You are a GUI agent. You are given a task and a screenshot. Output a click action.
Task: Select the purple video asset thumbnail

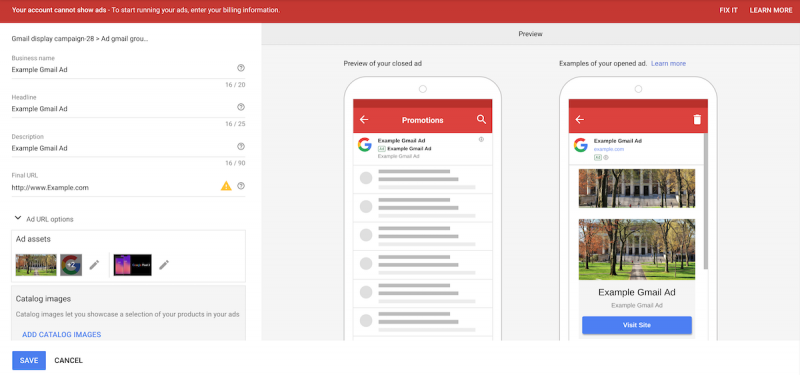tap(133, 265)
